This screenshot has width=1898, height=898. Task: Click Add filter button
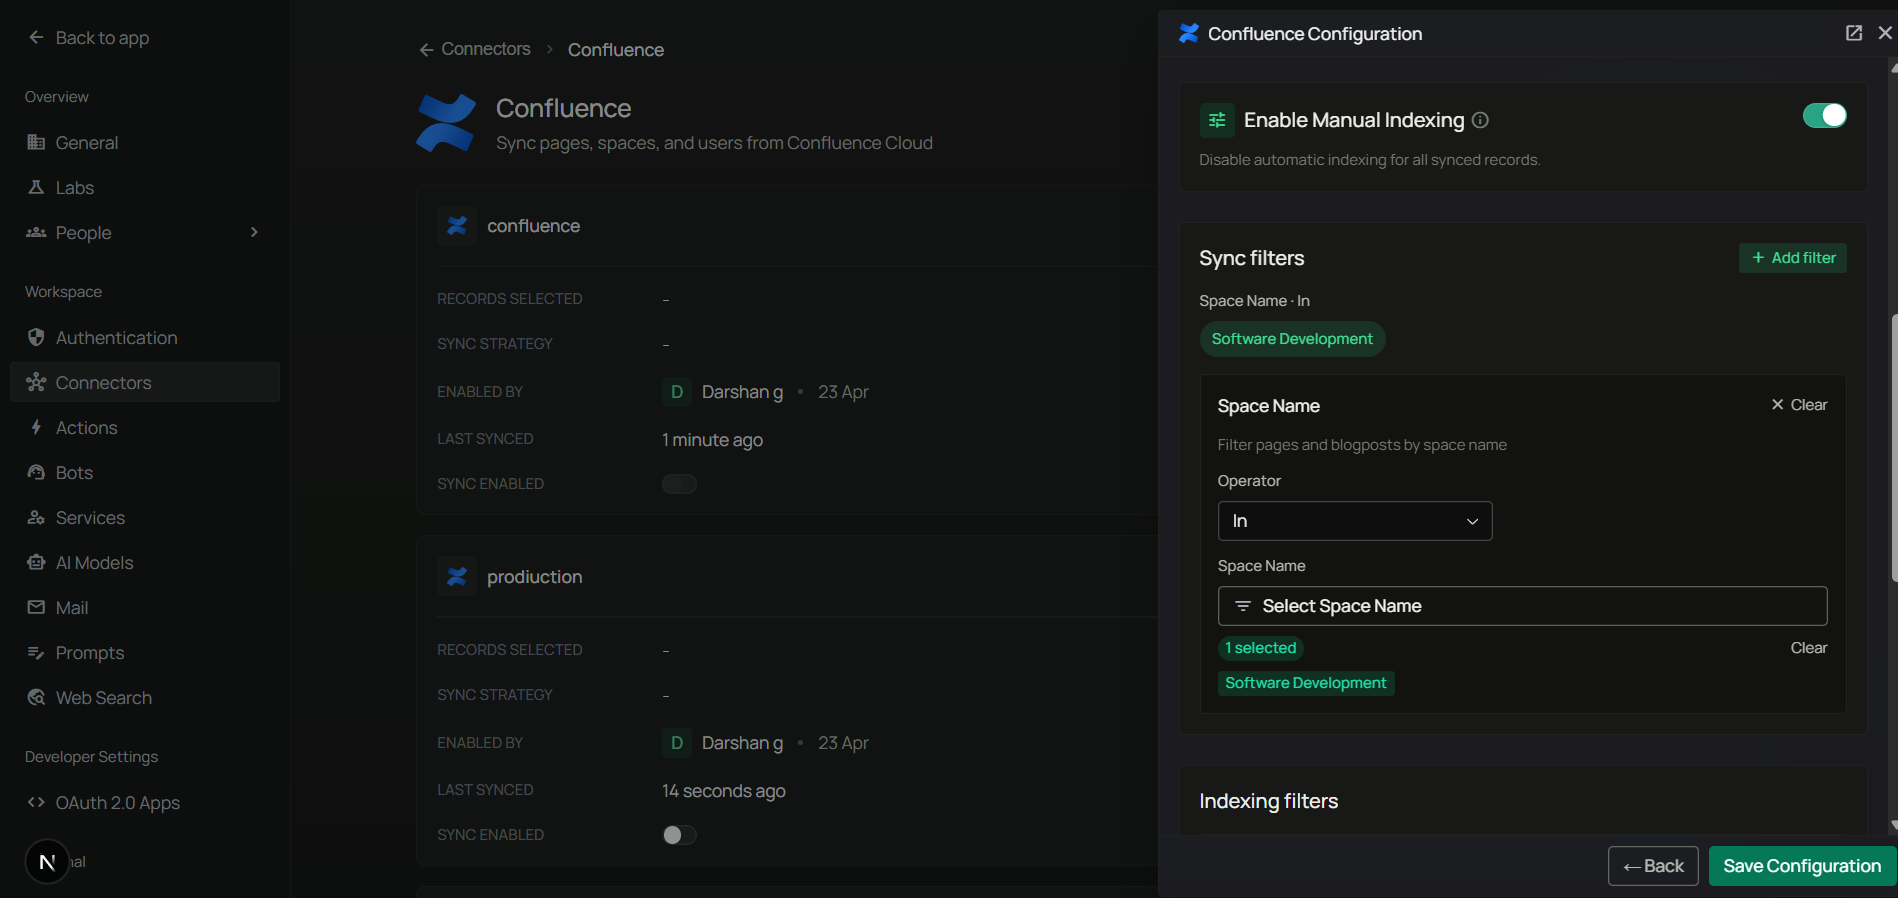(x=1793, y=258)
